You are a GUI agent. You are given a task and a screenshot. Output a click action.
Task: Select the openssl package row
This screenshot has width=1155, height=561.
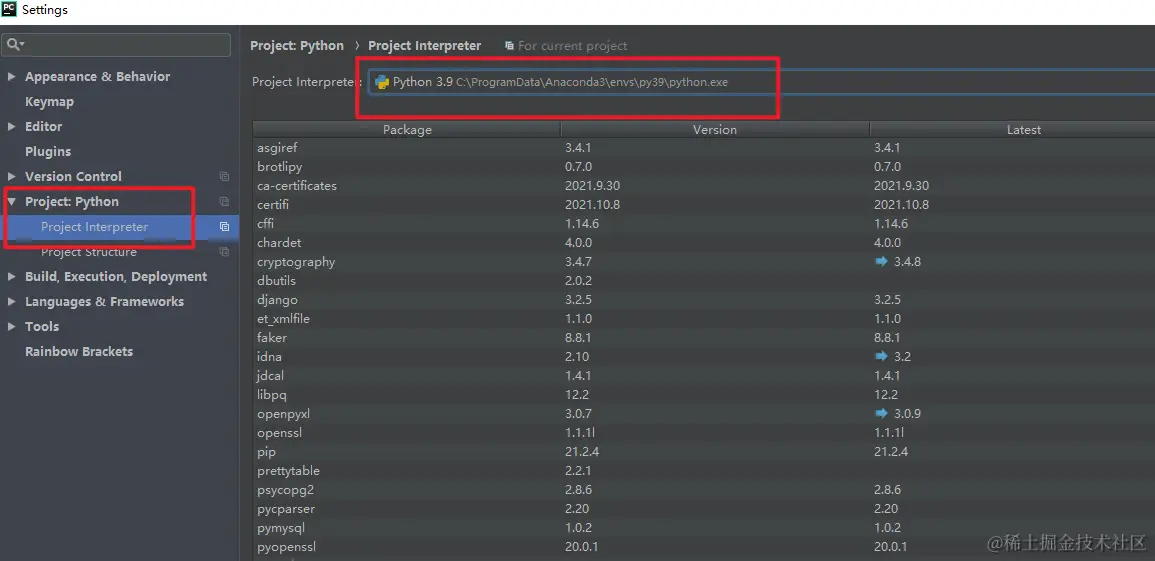click(x=703, y=433)
